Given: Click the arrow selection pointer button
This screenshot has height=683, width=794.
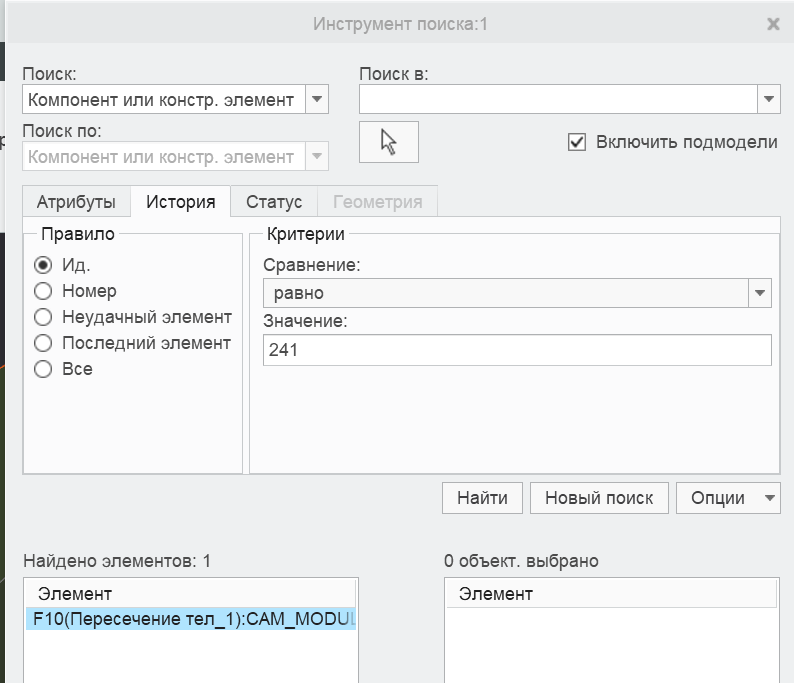Looking at the screenshot, I should 388,142.
